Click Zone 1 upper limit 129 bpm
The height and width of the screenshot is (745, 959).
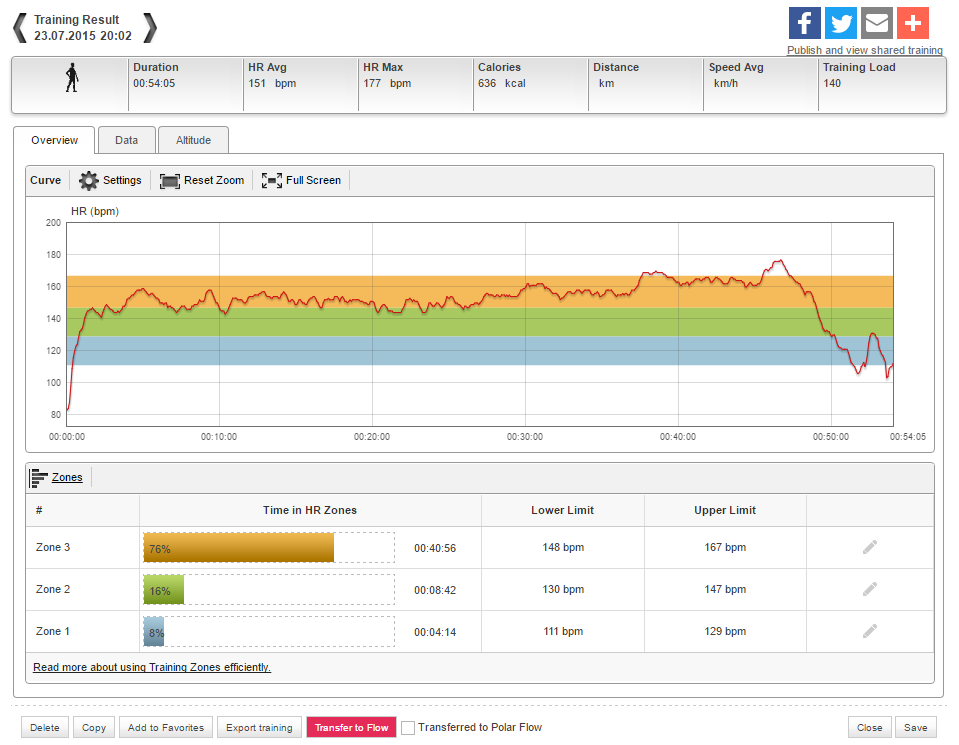pos(725,631)
